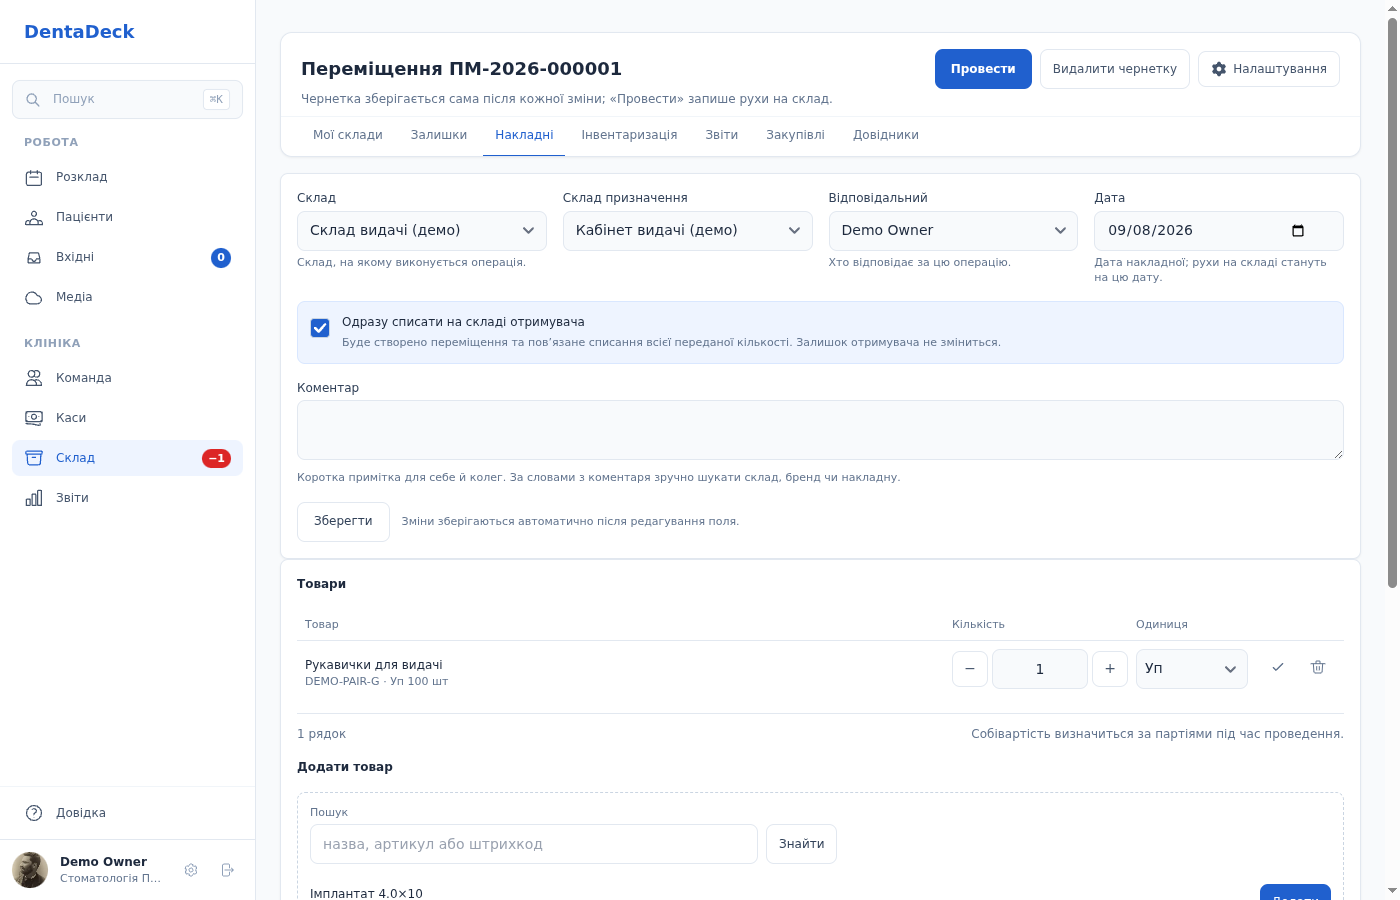
Task: Click the Пацієнти sidebar icon
Action: (34, 217)
